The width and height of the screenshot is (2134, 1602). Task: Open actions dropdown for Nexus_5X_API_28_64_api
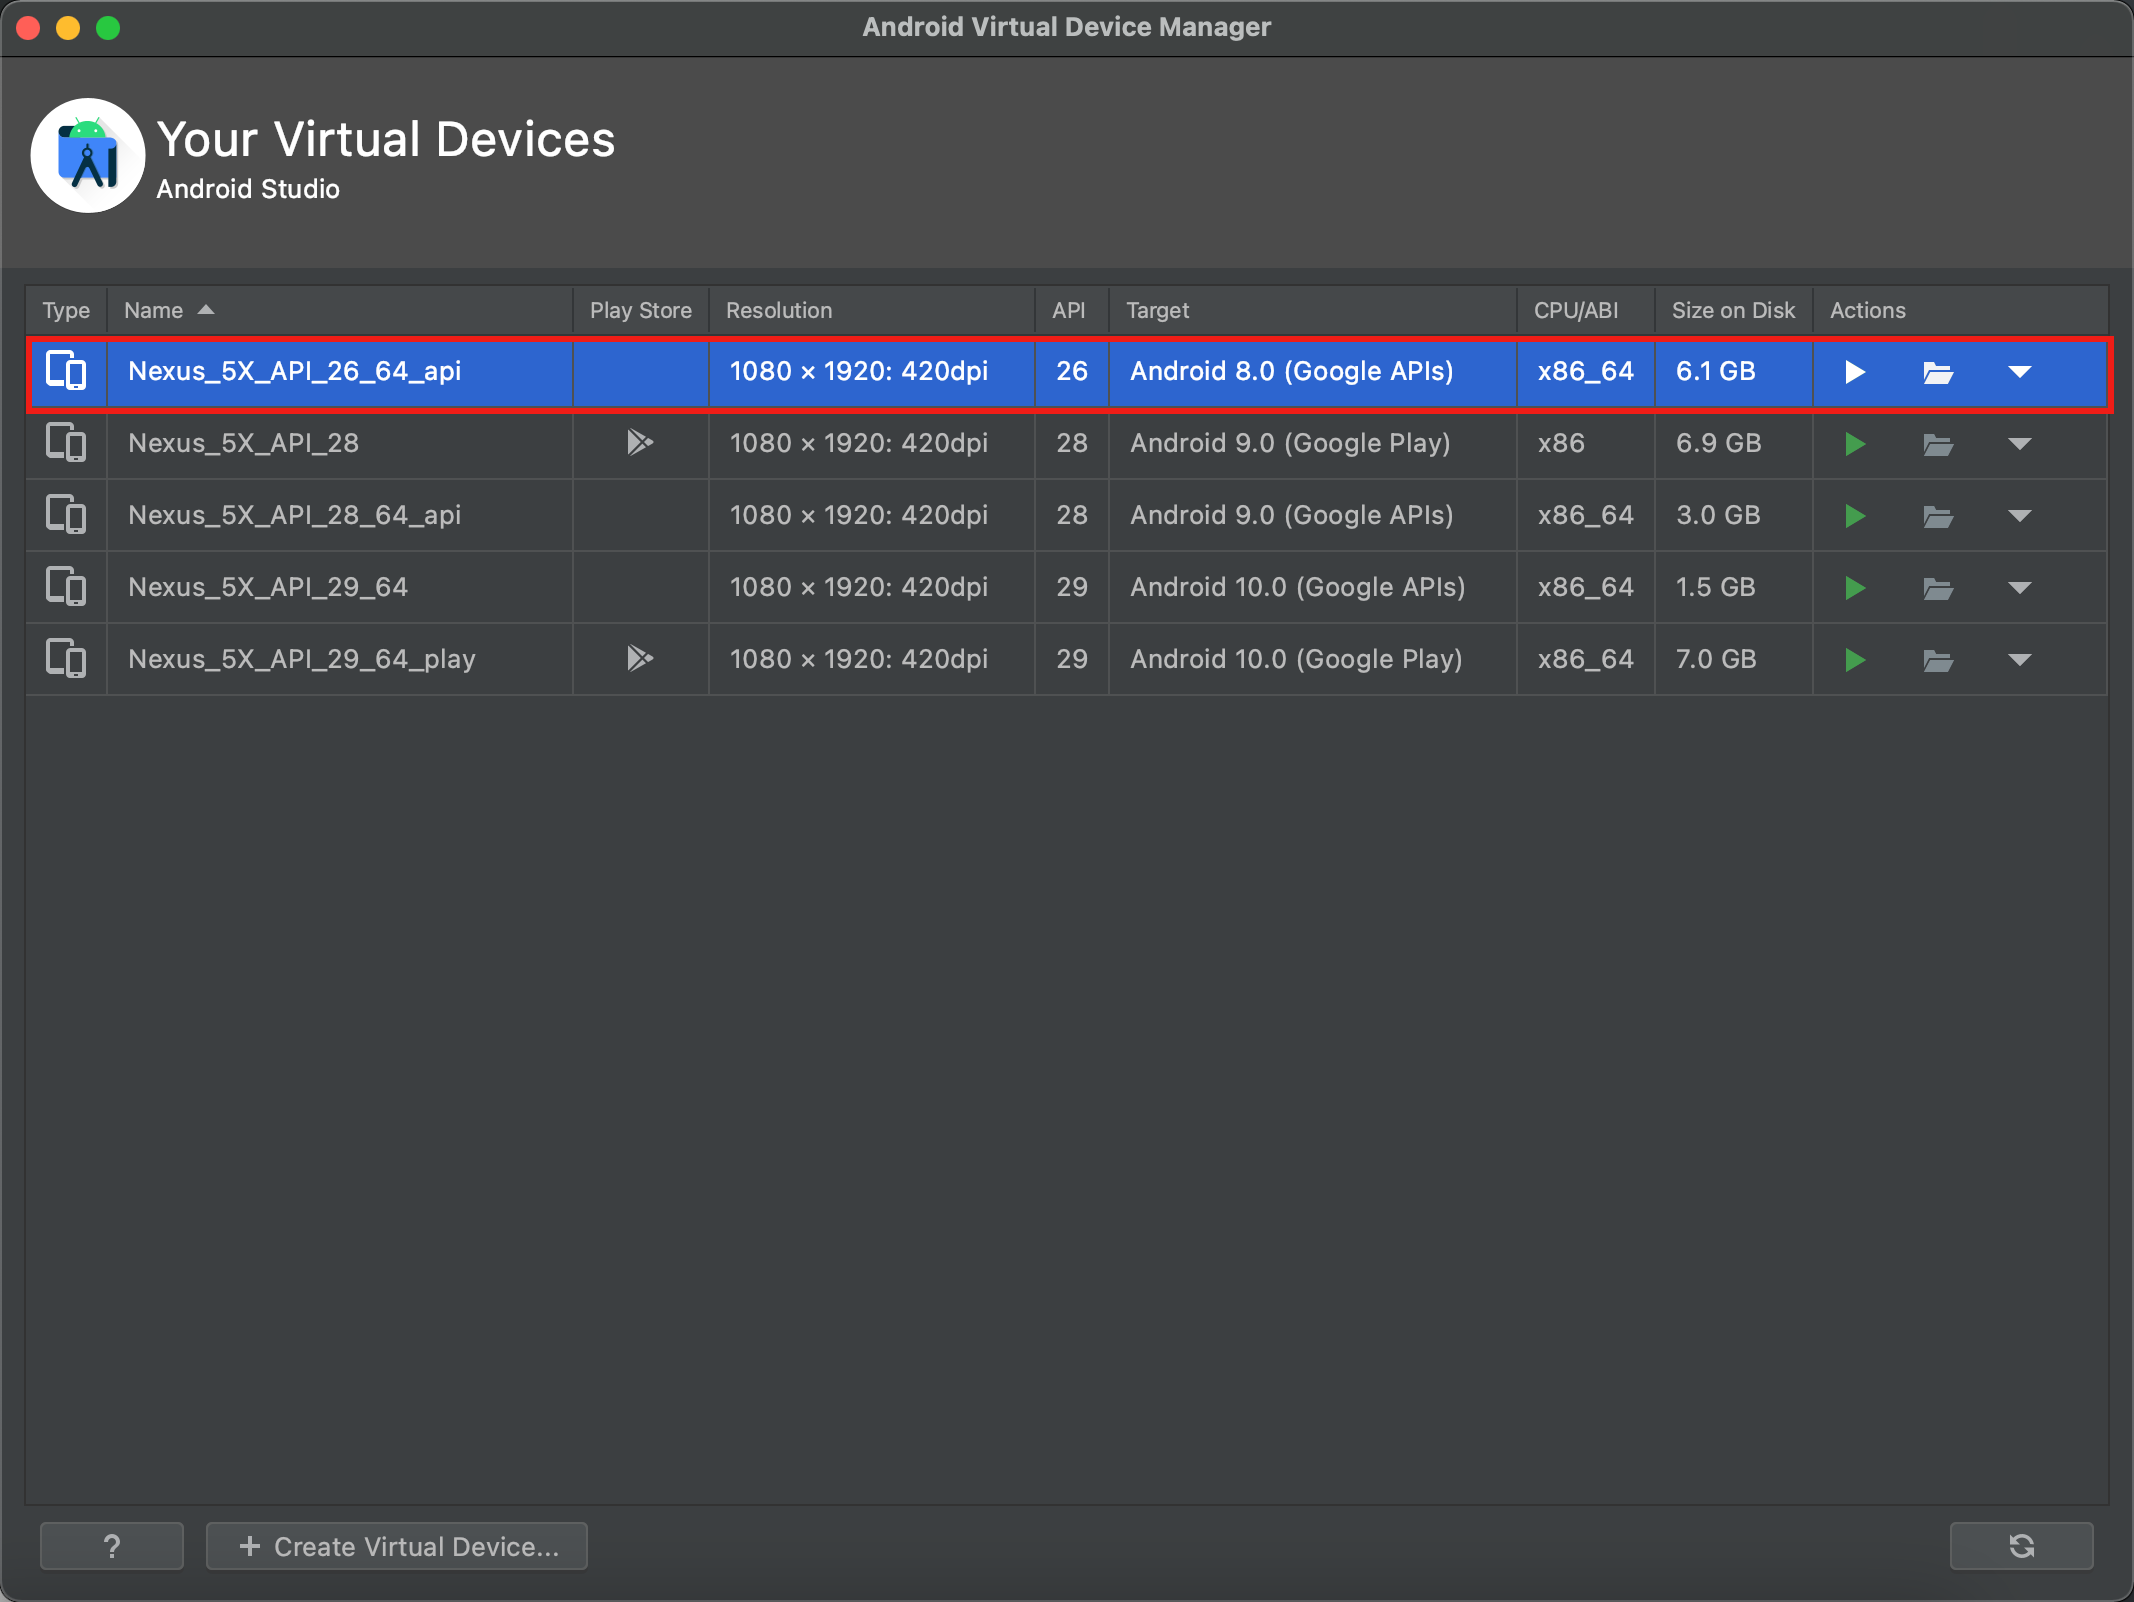[2020, 516]
